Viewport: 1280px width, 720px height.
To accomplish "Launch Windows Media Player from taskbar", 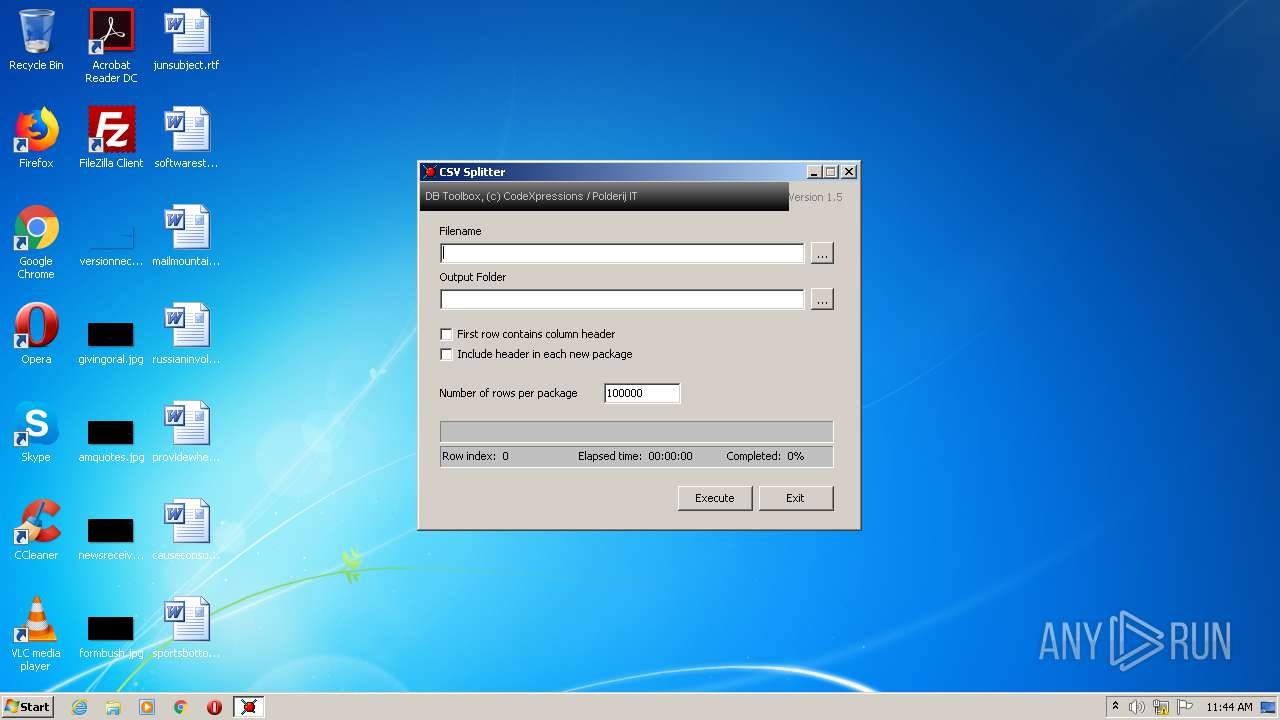I will (147, 707).
